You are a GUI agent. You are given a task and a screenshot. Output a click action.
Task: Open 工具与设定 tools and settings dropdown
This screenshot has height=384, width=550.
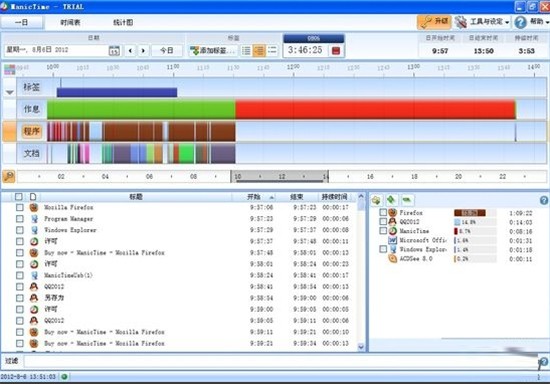click(x=482, y=22)
